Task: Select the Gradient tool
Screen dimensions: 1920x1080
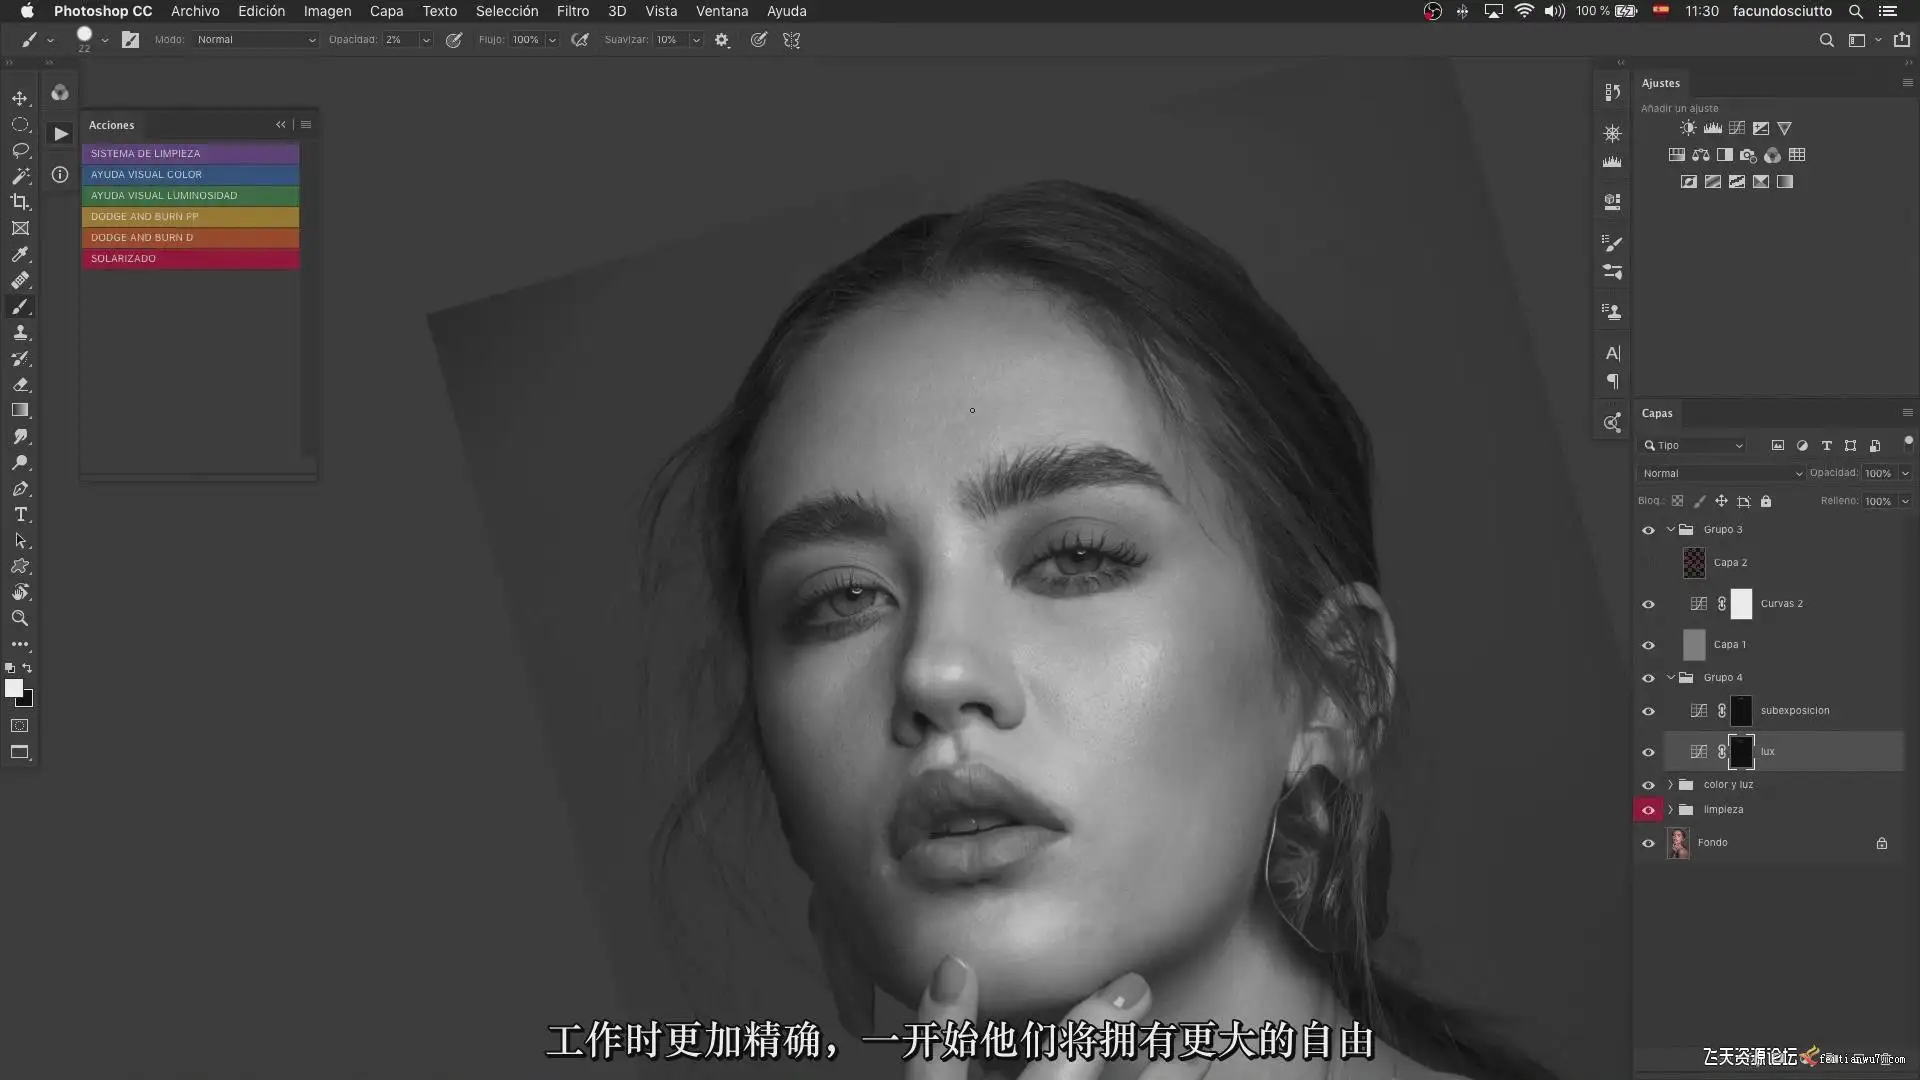Action: click(x=20, y=410)
